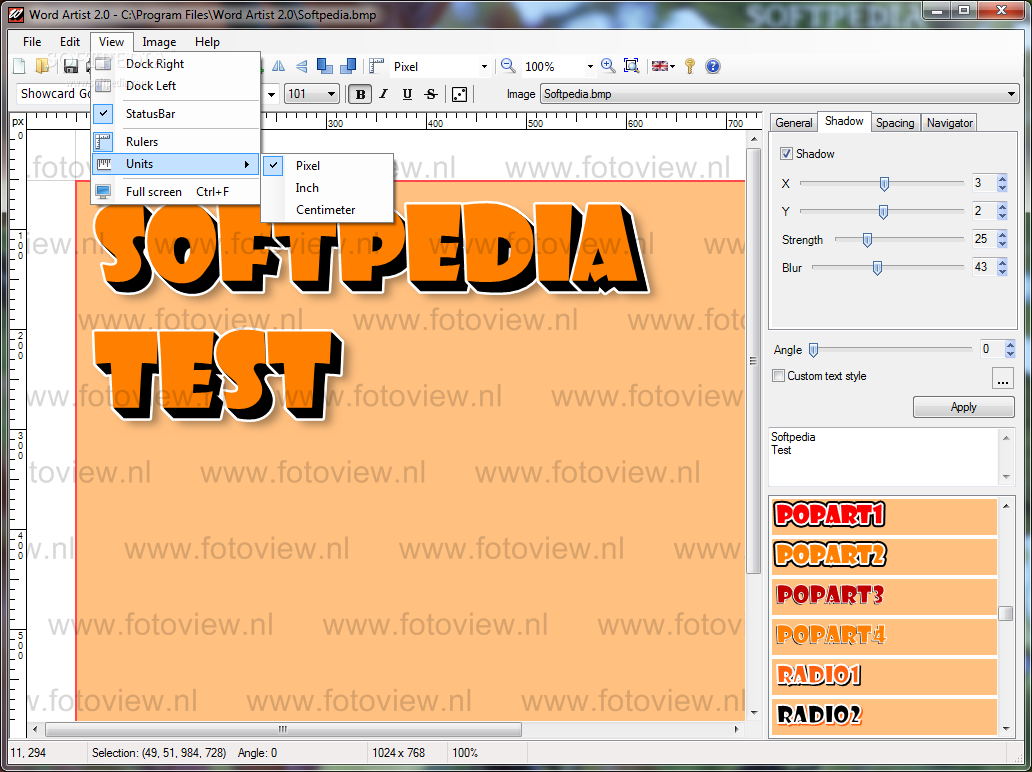Click the fit to window zoom icon
The width and height of the screenshot is (1032, 772).
click(x=631, y=66)
